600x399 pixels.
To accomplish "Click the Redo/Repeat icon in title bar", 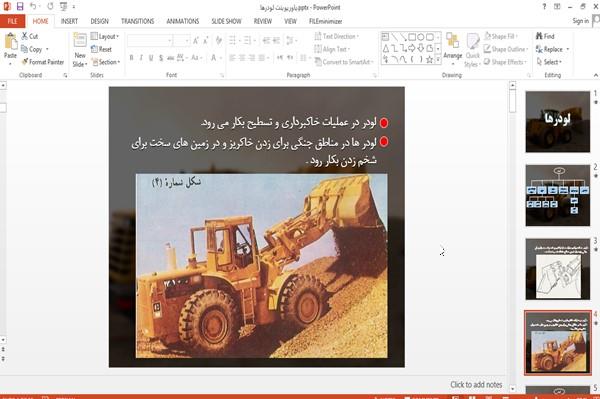I will tap(50, 6).
